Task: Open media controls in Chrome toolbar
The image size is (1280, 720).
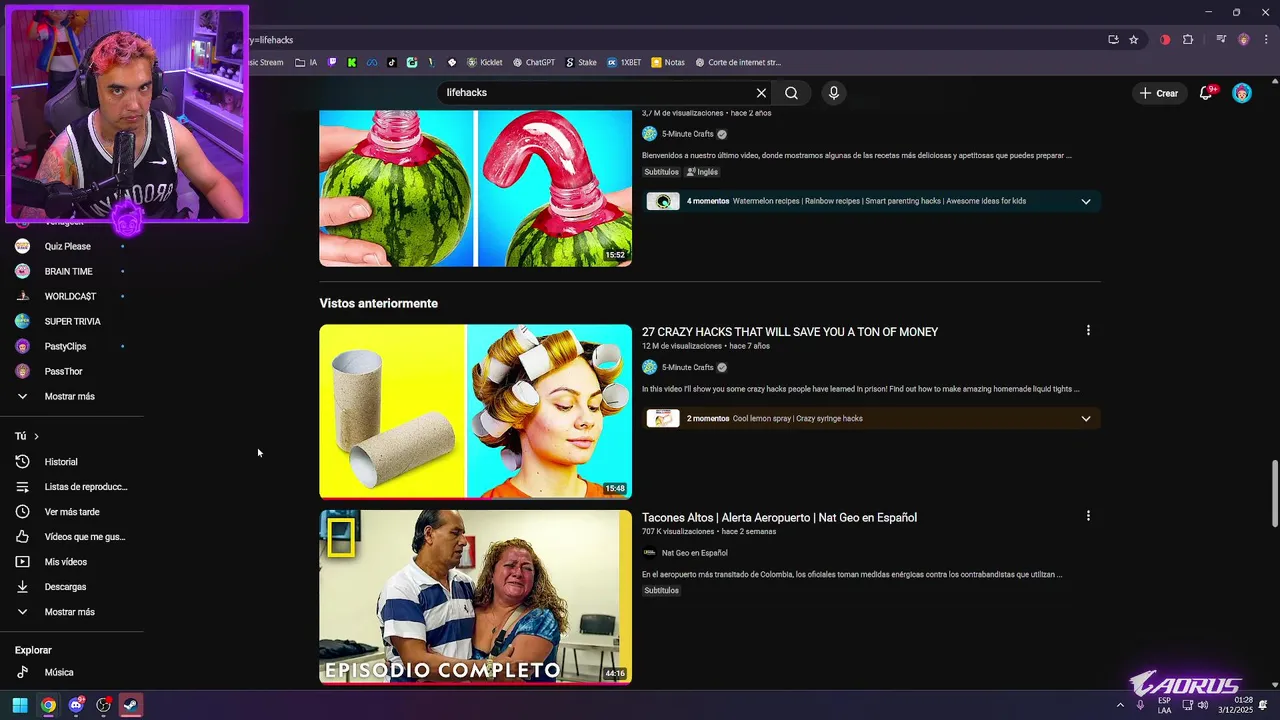Action: coord(1221,40)
